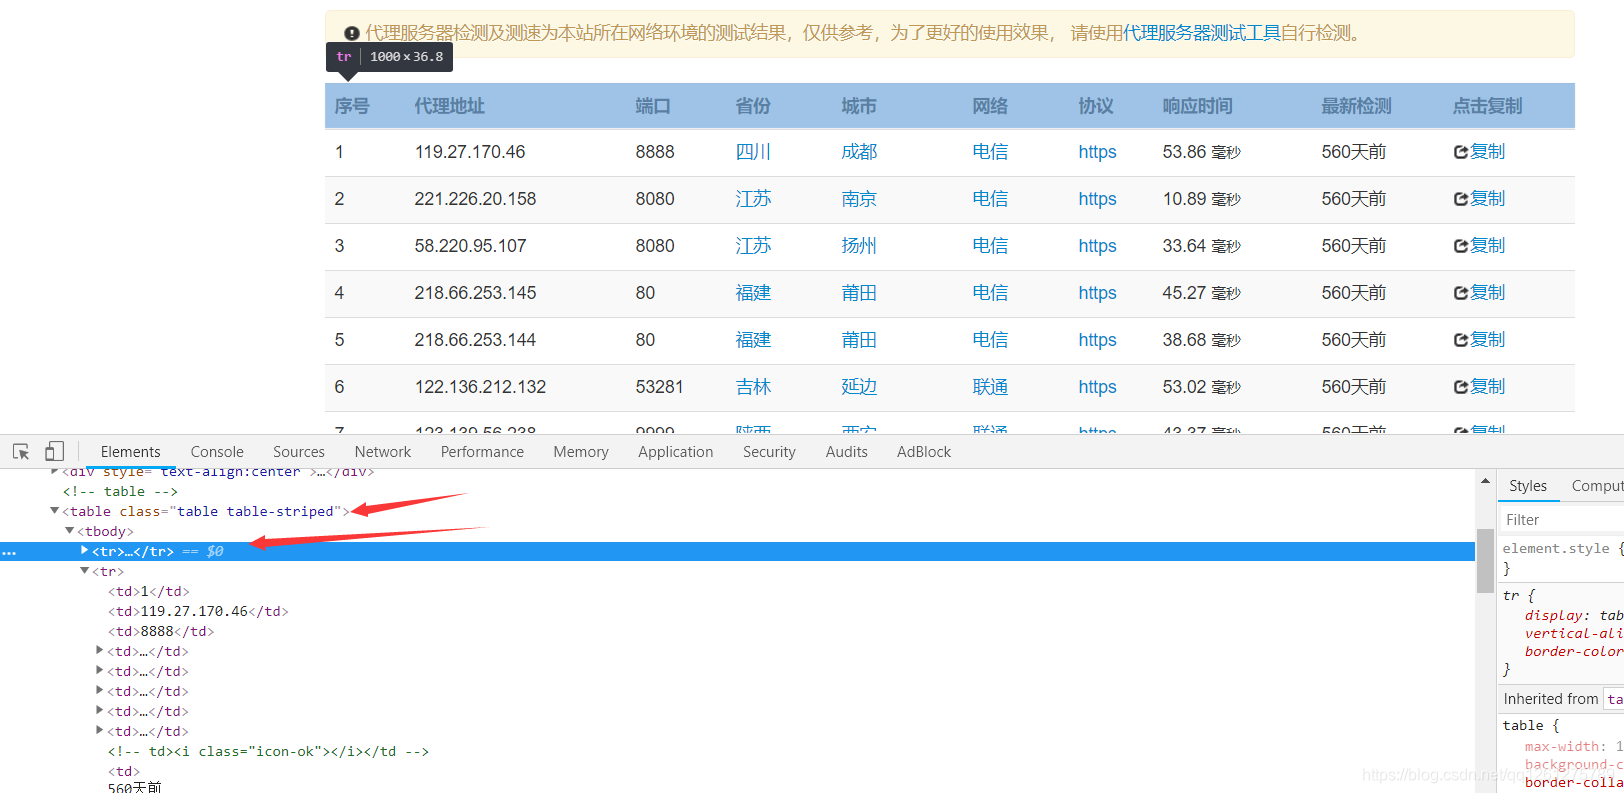Switch to the Elements tab
Screen dimensions: 1624x793
coord(130,452)
